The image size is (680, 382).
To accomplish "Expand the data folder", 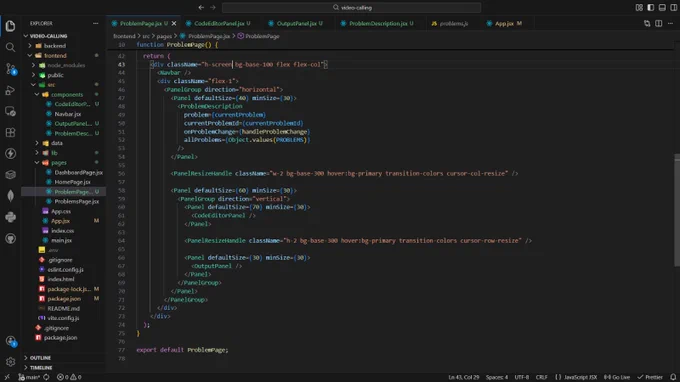I will pos(37,143).
